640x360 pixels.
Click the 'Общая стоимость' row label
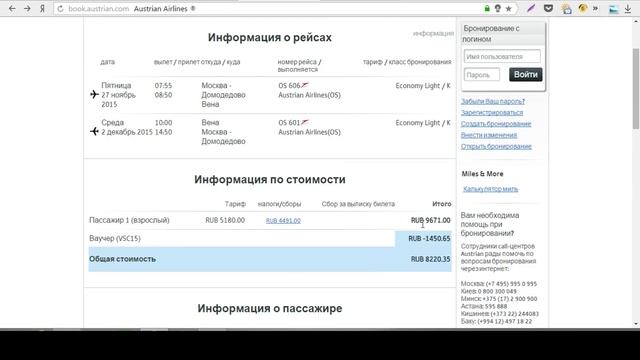pyautogui.click(x=122, y=259)
